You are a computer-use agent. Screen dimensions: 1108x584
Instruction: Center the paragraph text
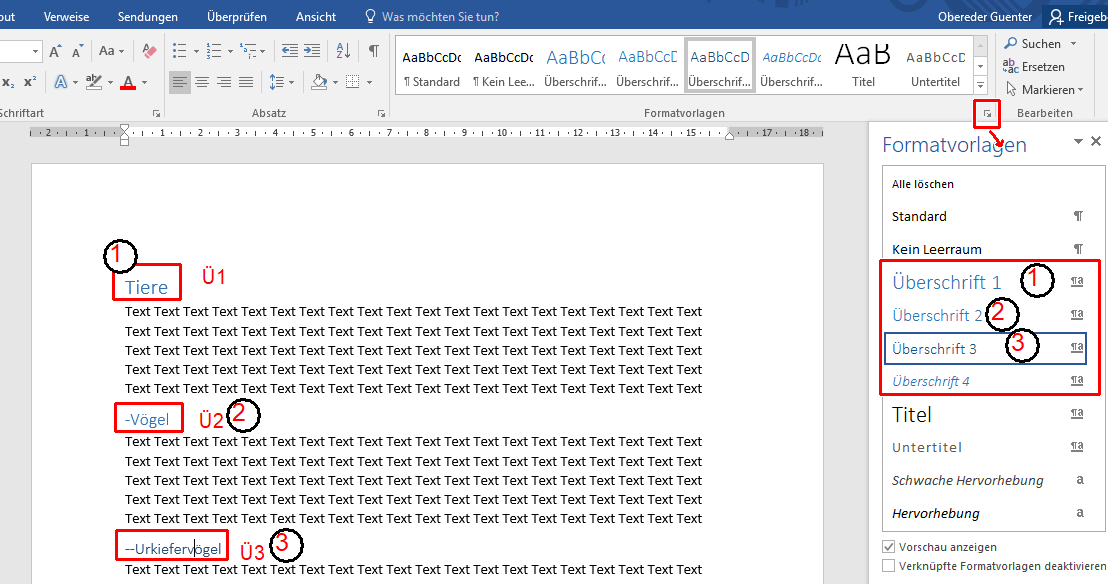coord(202,83)
